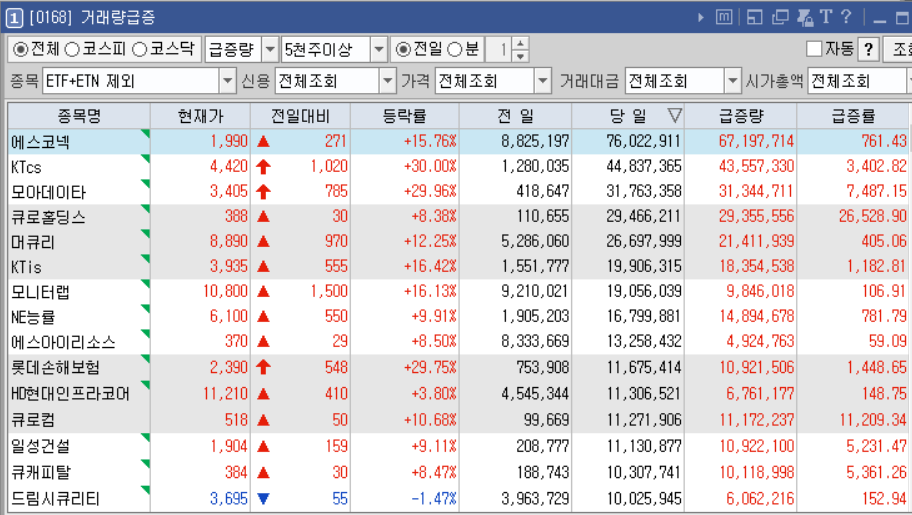This screenshot has width=912, height=515.
Task: Select the NE능률 stock row
Action: tap(458, 317)
